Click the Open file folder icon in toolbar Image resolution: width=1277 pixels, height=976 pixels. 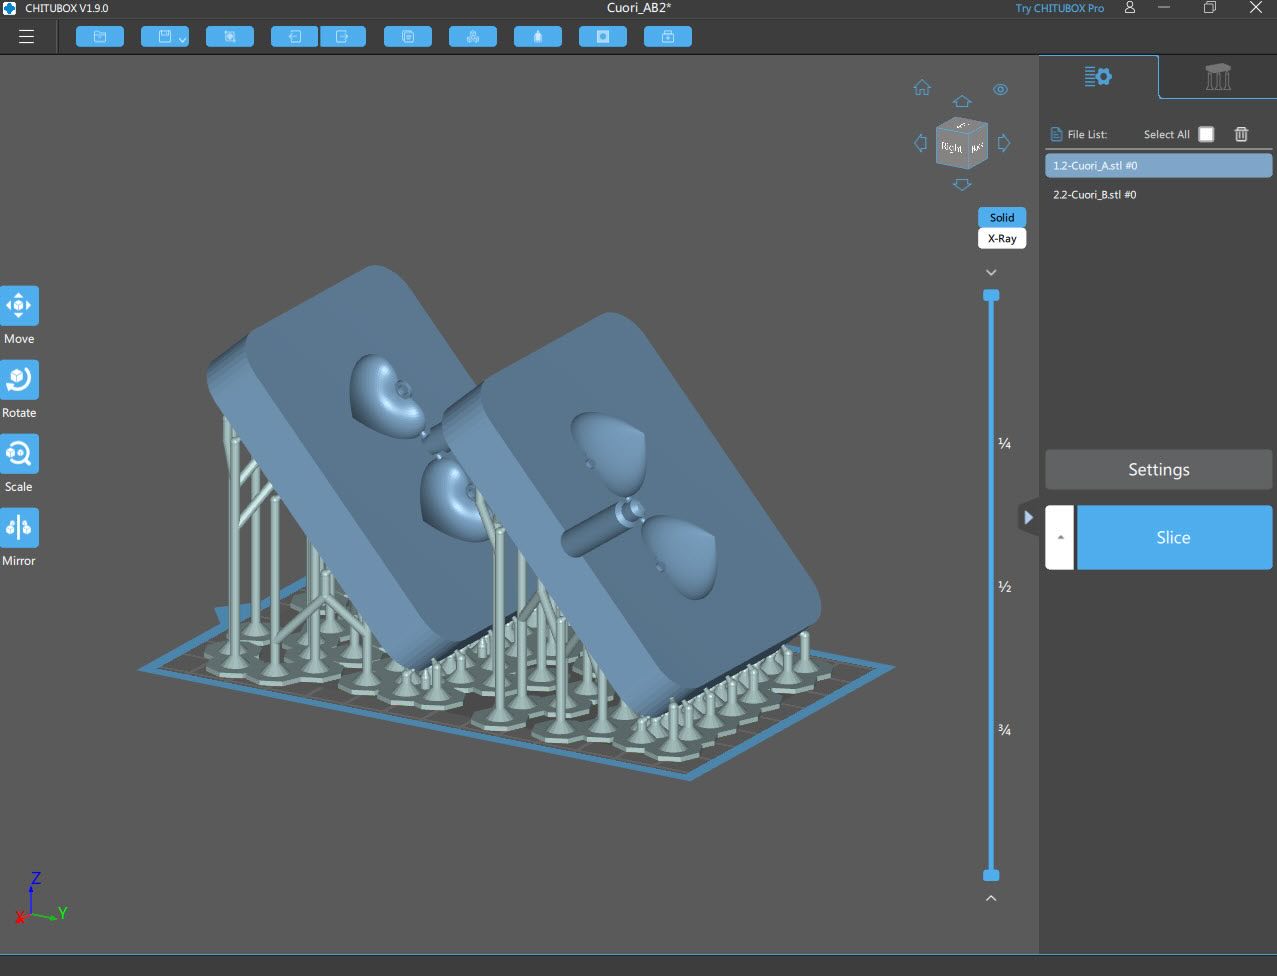coord(100,37)
